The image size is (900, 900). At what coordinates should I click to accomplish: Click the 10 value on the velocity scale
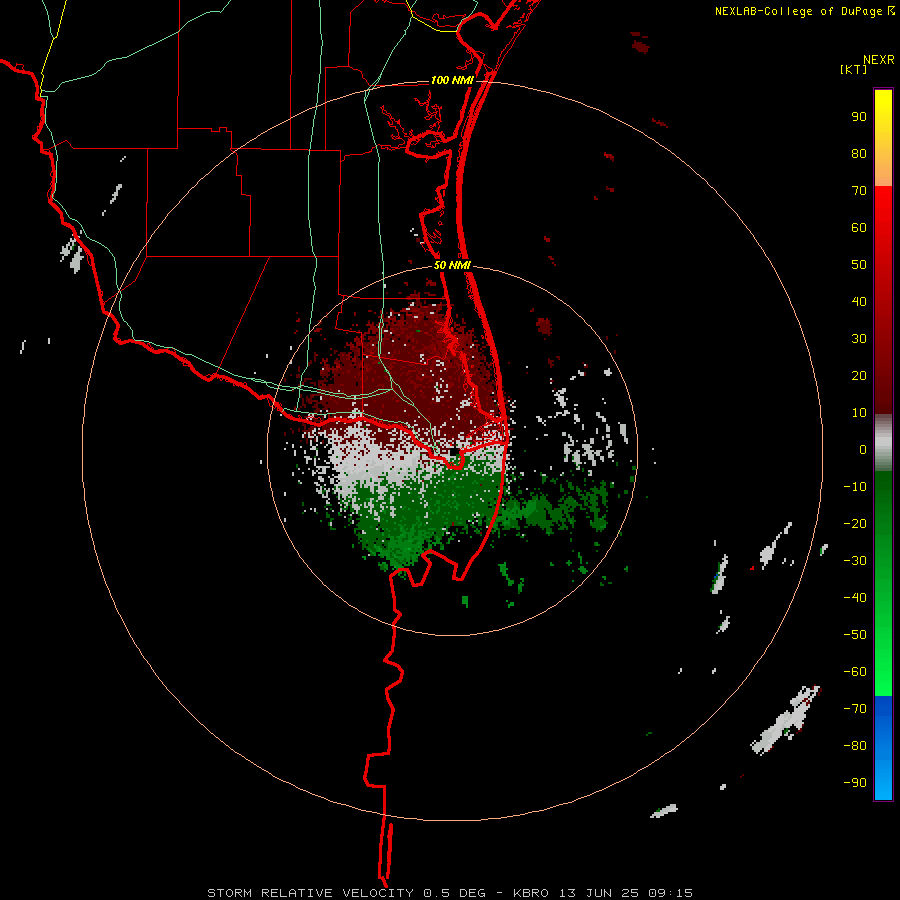click(859, 413)
